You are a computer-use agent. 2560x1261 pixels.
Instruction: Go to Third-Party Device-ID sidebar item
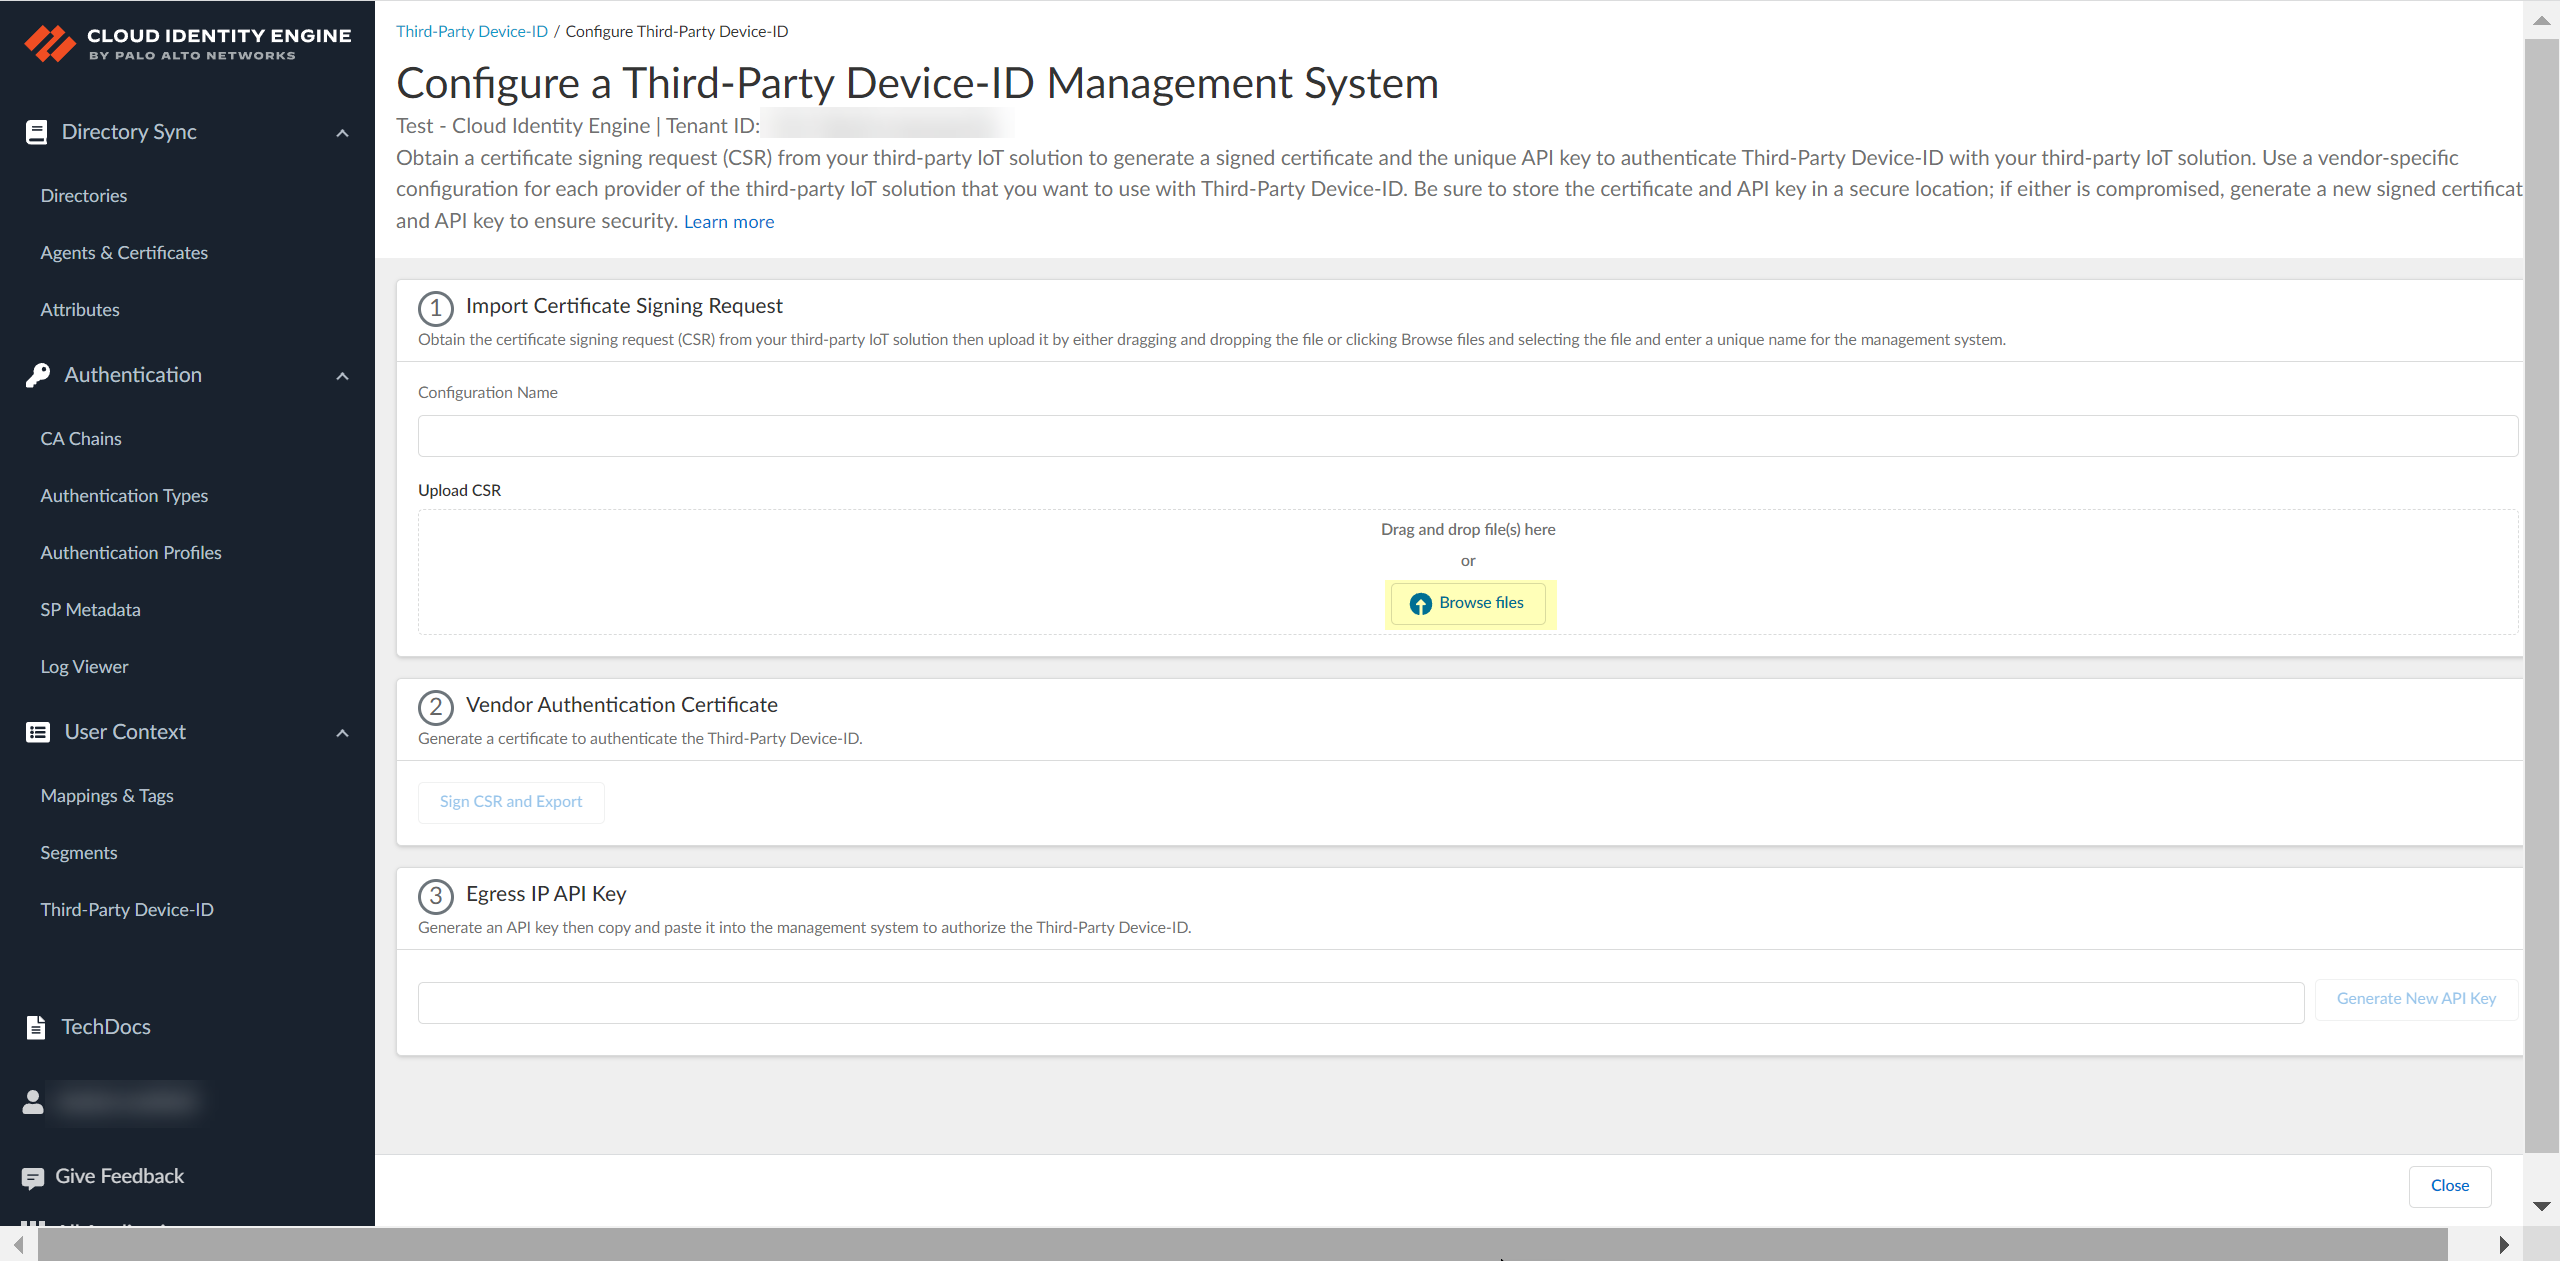127,910
